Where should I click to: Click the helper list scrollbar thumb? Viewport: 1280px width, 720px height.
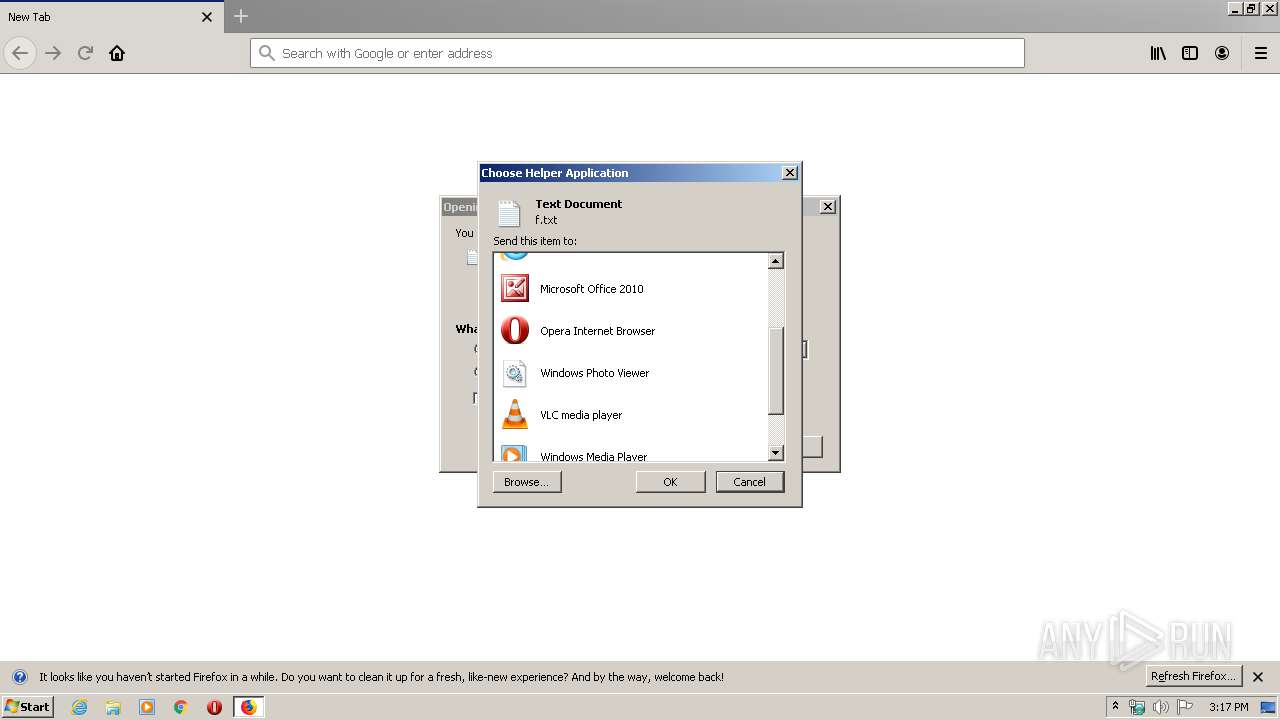(x=775, y=370)
